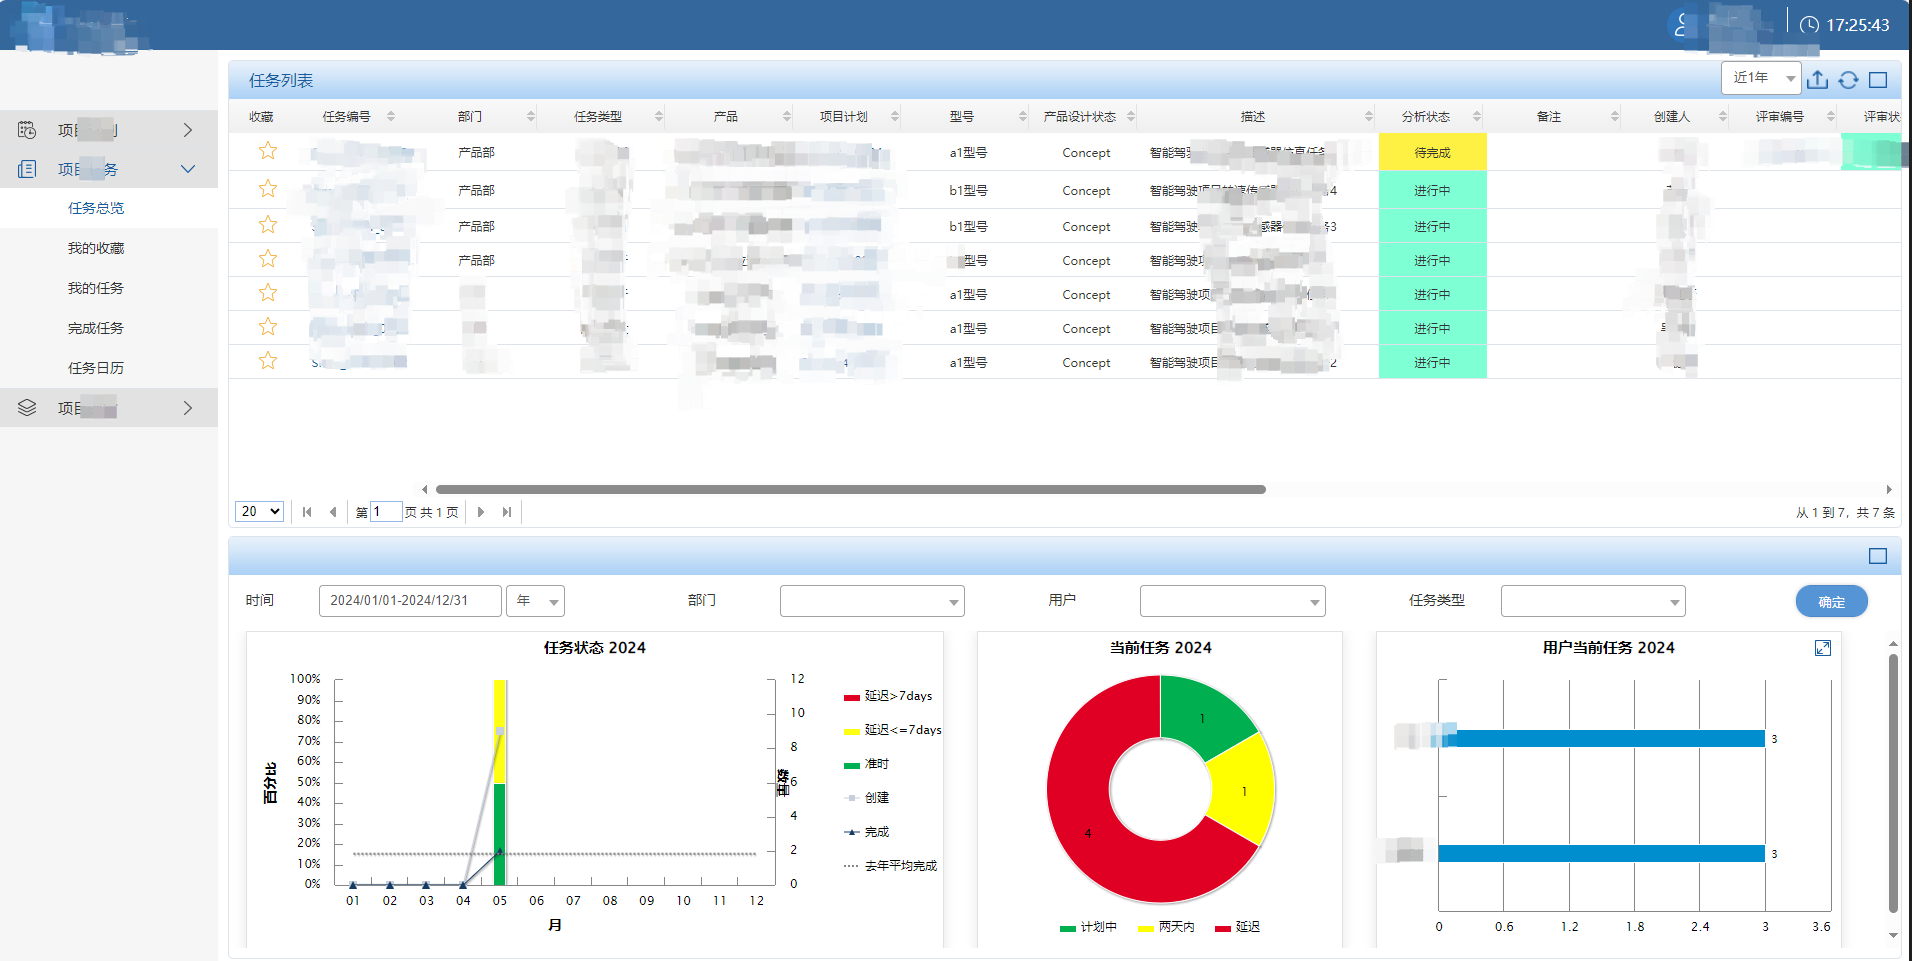Viewport: 1912px width, 961px height.
Task: Sort by the 创建人 column
Action: click(1723, 117)
